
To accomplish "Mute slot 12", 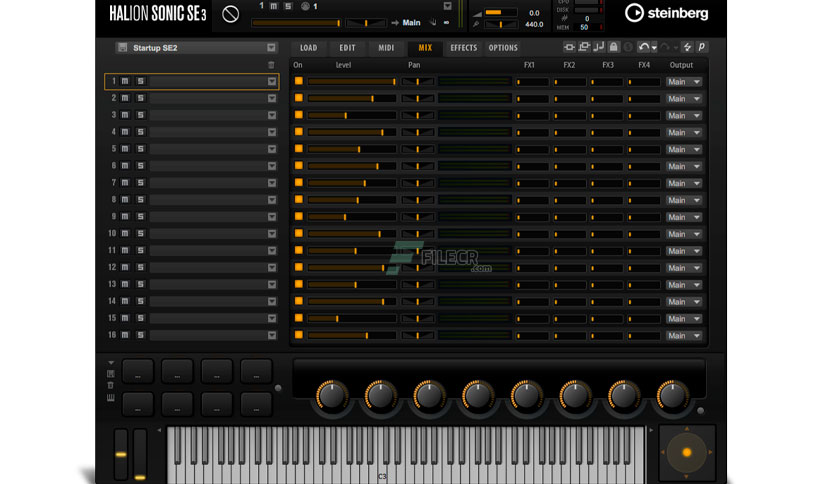I will (125, 267).
